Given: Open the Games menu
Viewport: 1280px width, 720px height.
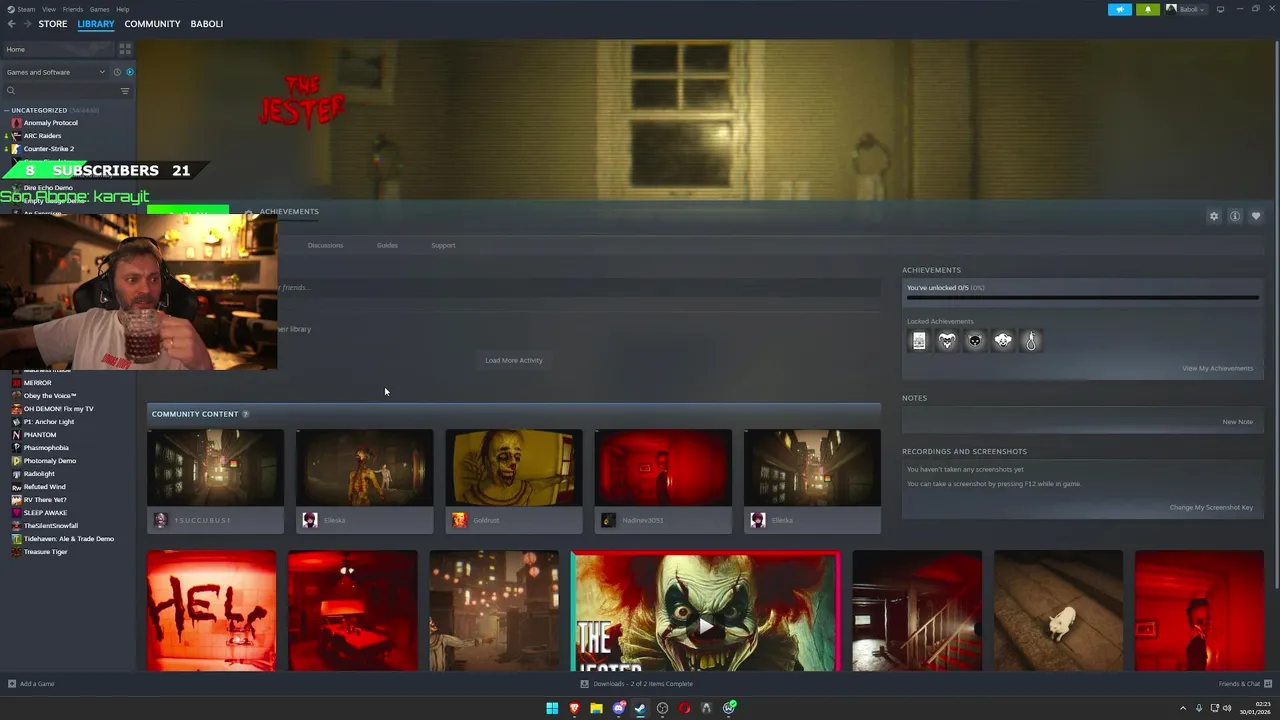Looking at the screenshot, I should (x=99, y=9).
